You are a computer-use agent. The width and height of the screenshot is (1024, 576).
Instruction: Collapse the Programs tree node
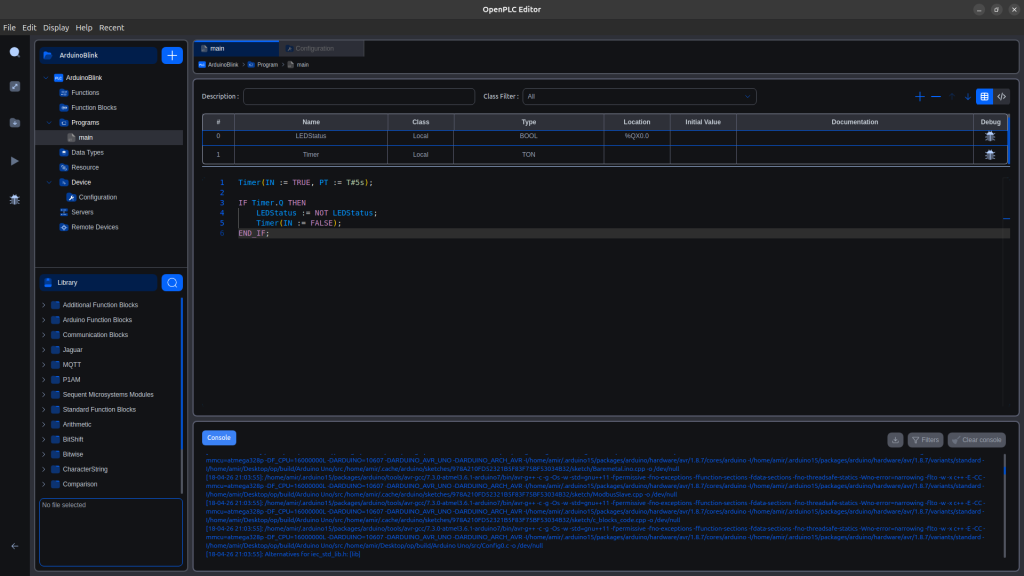point(49,123)
